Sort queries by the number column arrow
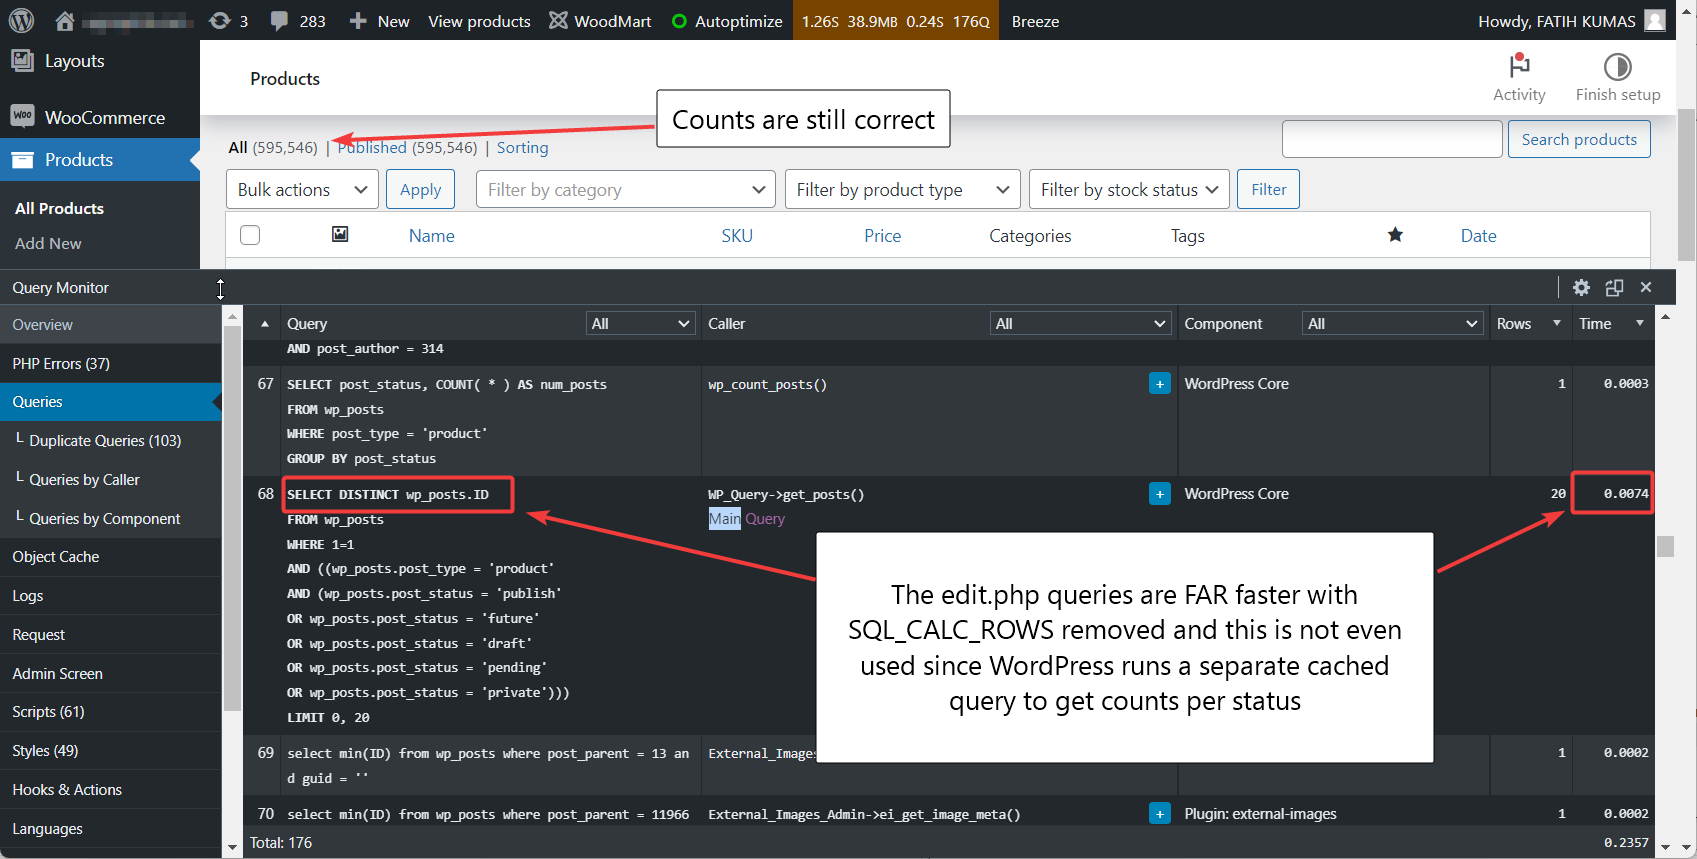This screenshot has height=859, width=1697. click(264, 324)
